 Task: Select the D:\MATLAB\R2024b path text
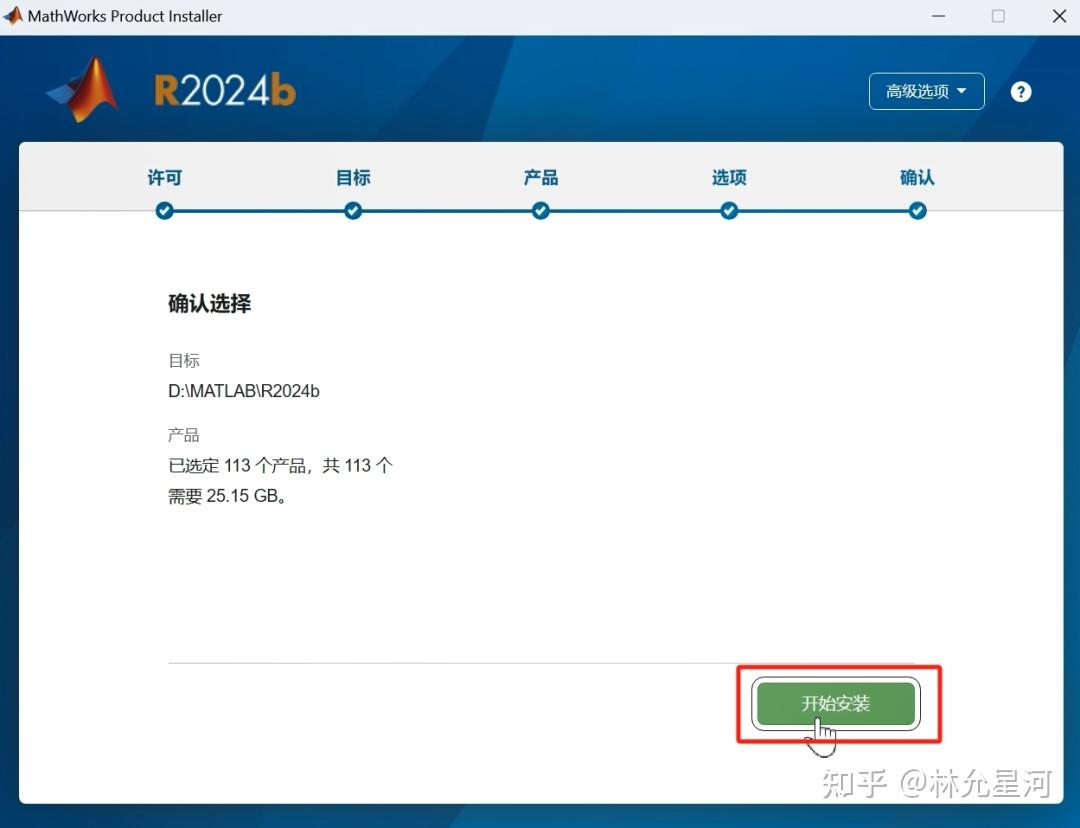tap(244, 391)
